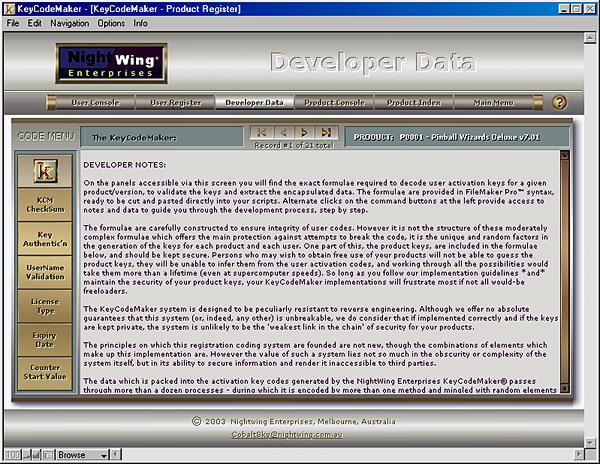Jump to the last record arrow
Screen dimensions: 600x464
click(326, 132)
